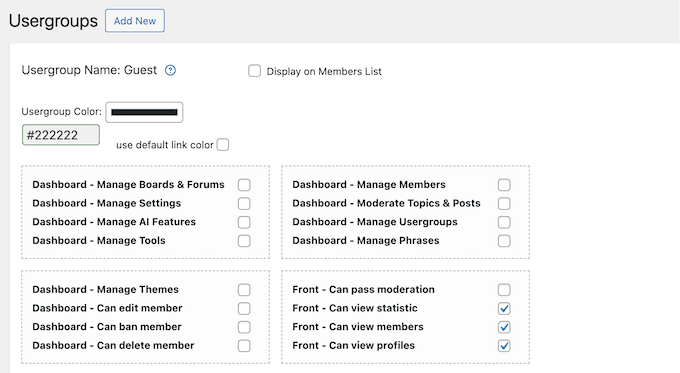Tick Front - Can pass moderation

coord(504,290)
